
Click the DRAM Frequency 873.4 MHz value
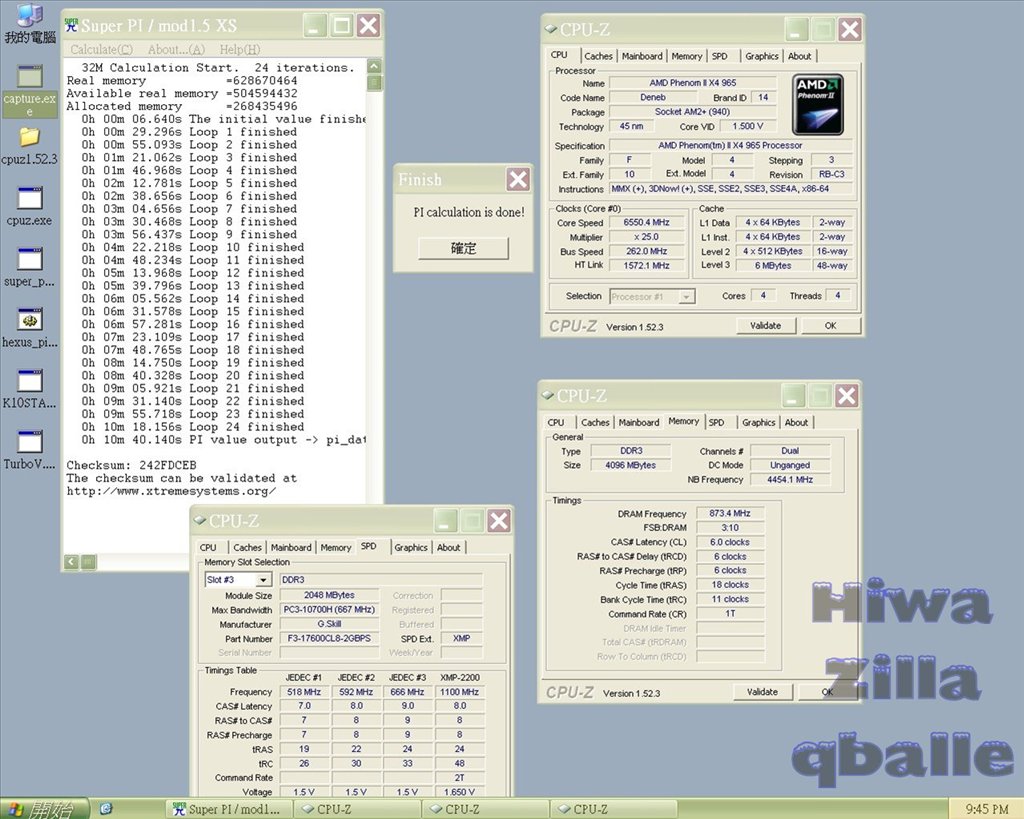729,513
